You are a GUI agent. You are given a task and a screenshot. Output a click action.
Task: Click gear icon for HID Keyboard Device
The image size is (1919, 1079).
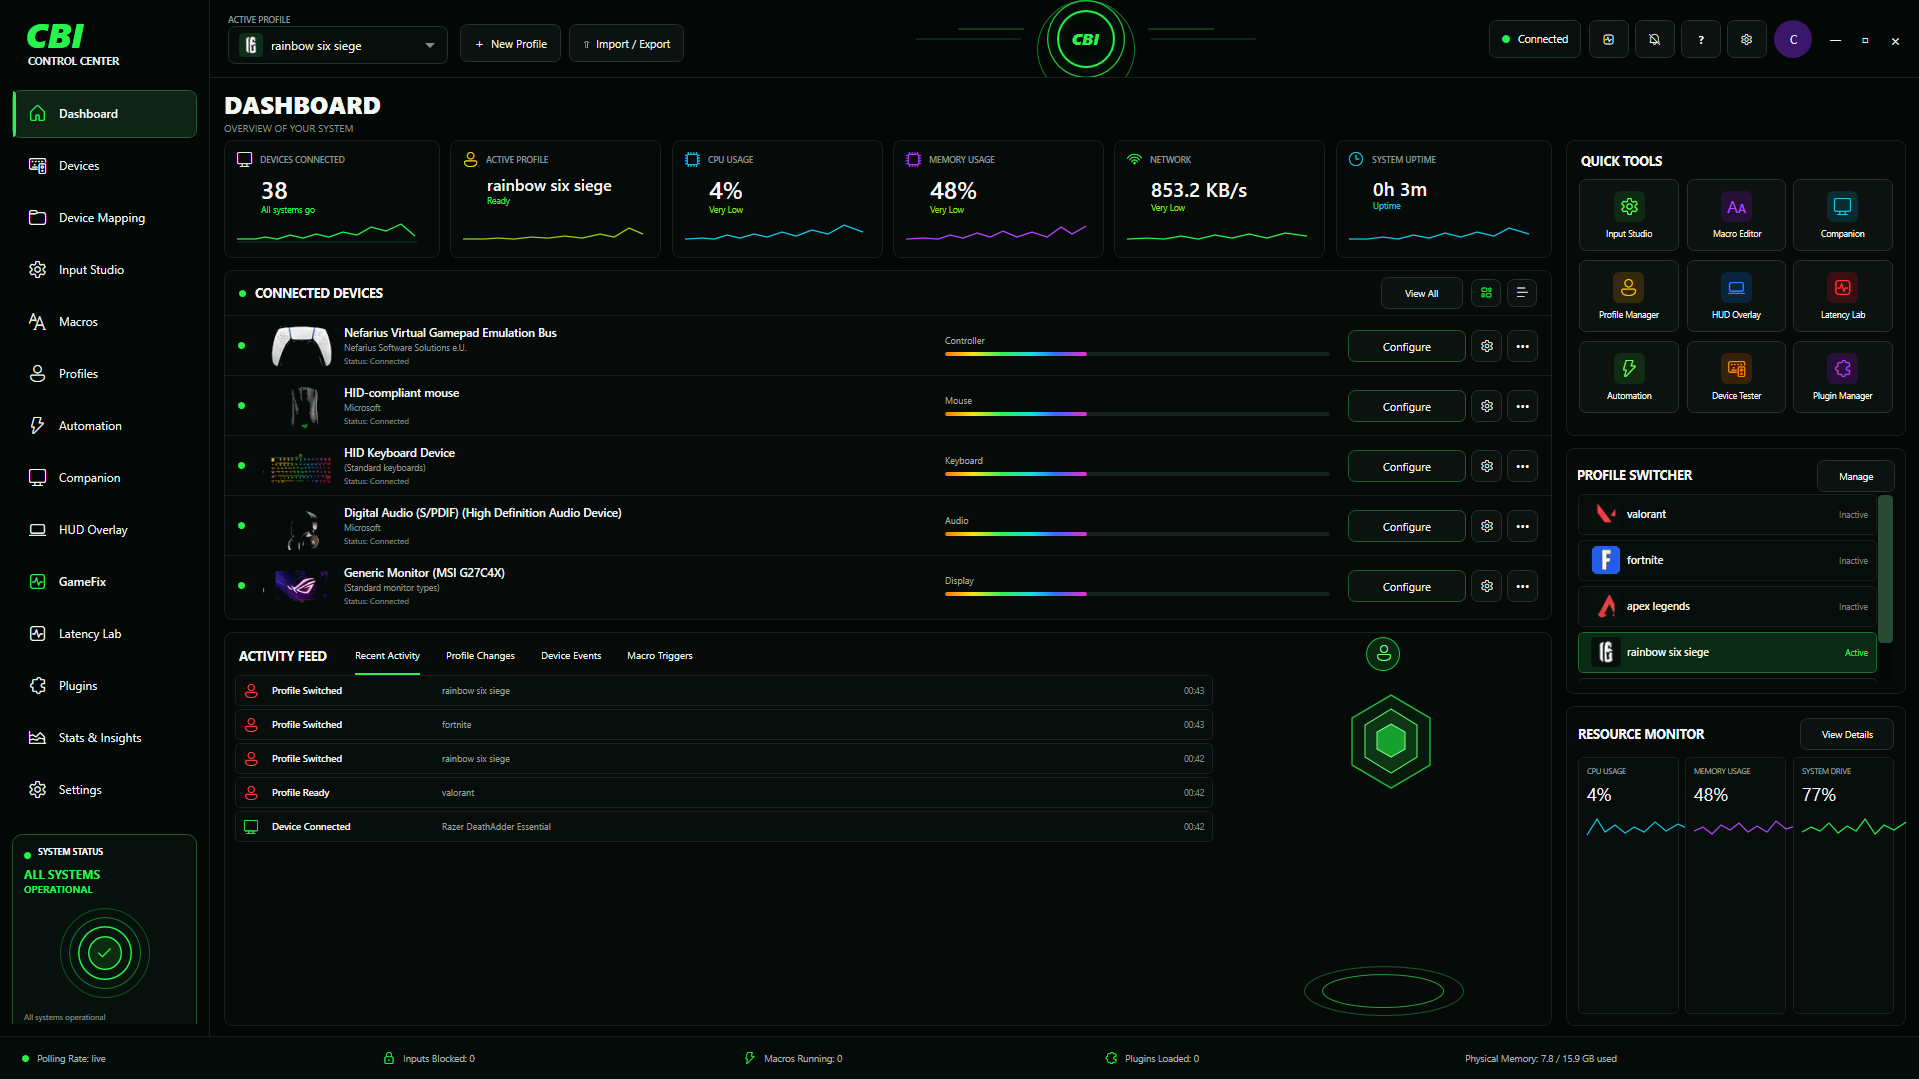1487,466
